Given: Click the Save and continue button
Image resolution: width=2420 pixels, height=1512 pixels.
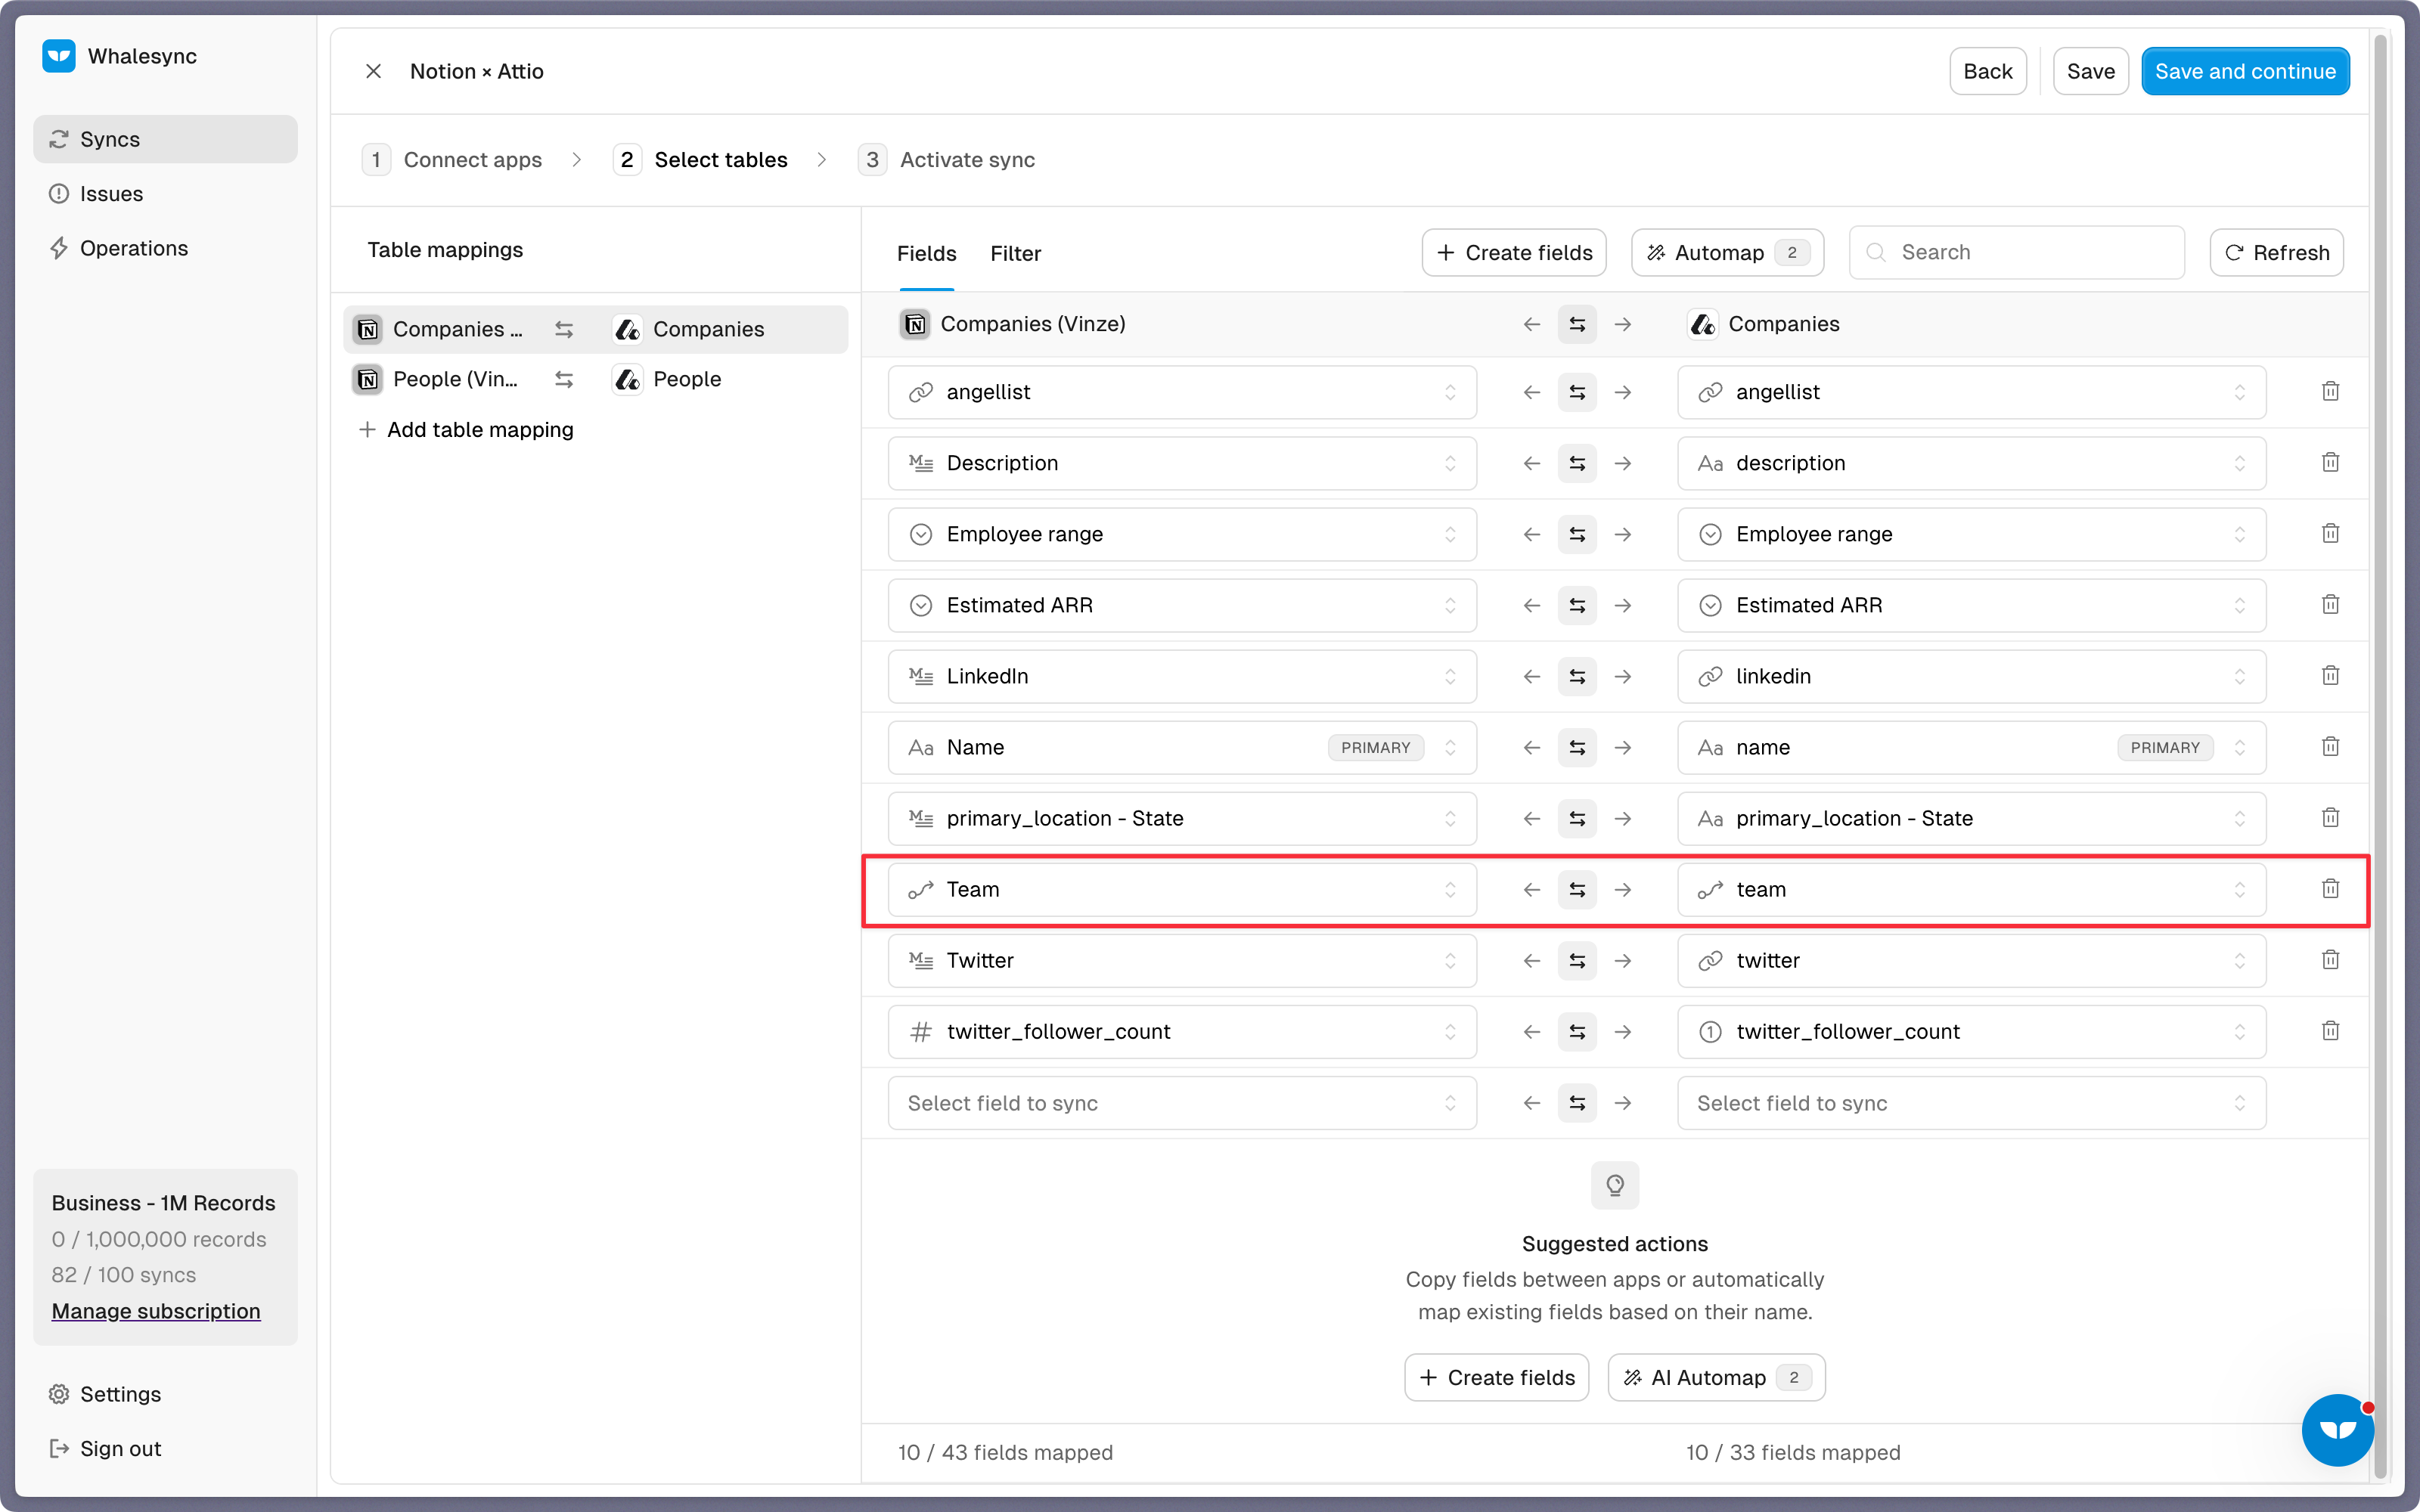Looking at the screenshot, I should (x=2245, y=71).
